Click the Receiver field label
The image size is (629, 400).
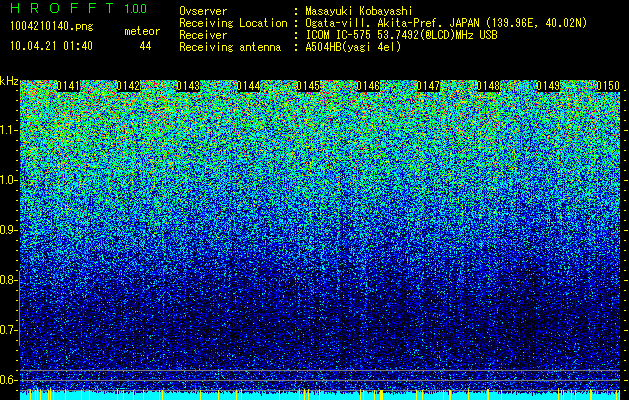click(x=203, y=35)
